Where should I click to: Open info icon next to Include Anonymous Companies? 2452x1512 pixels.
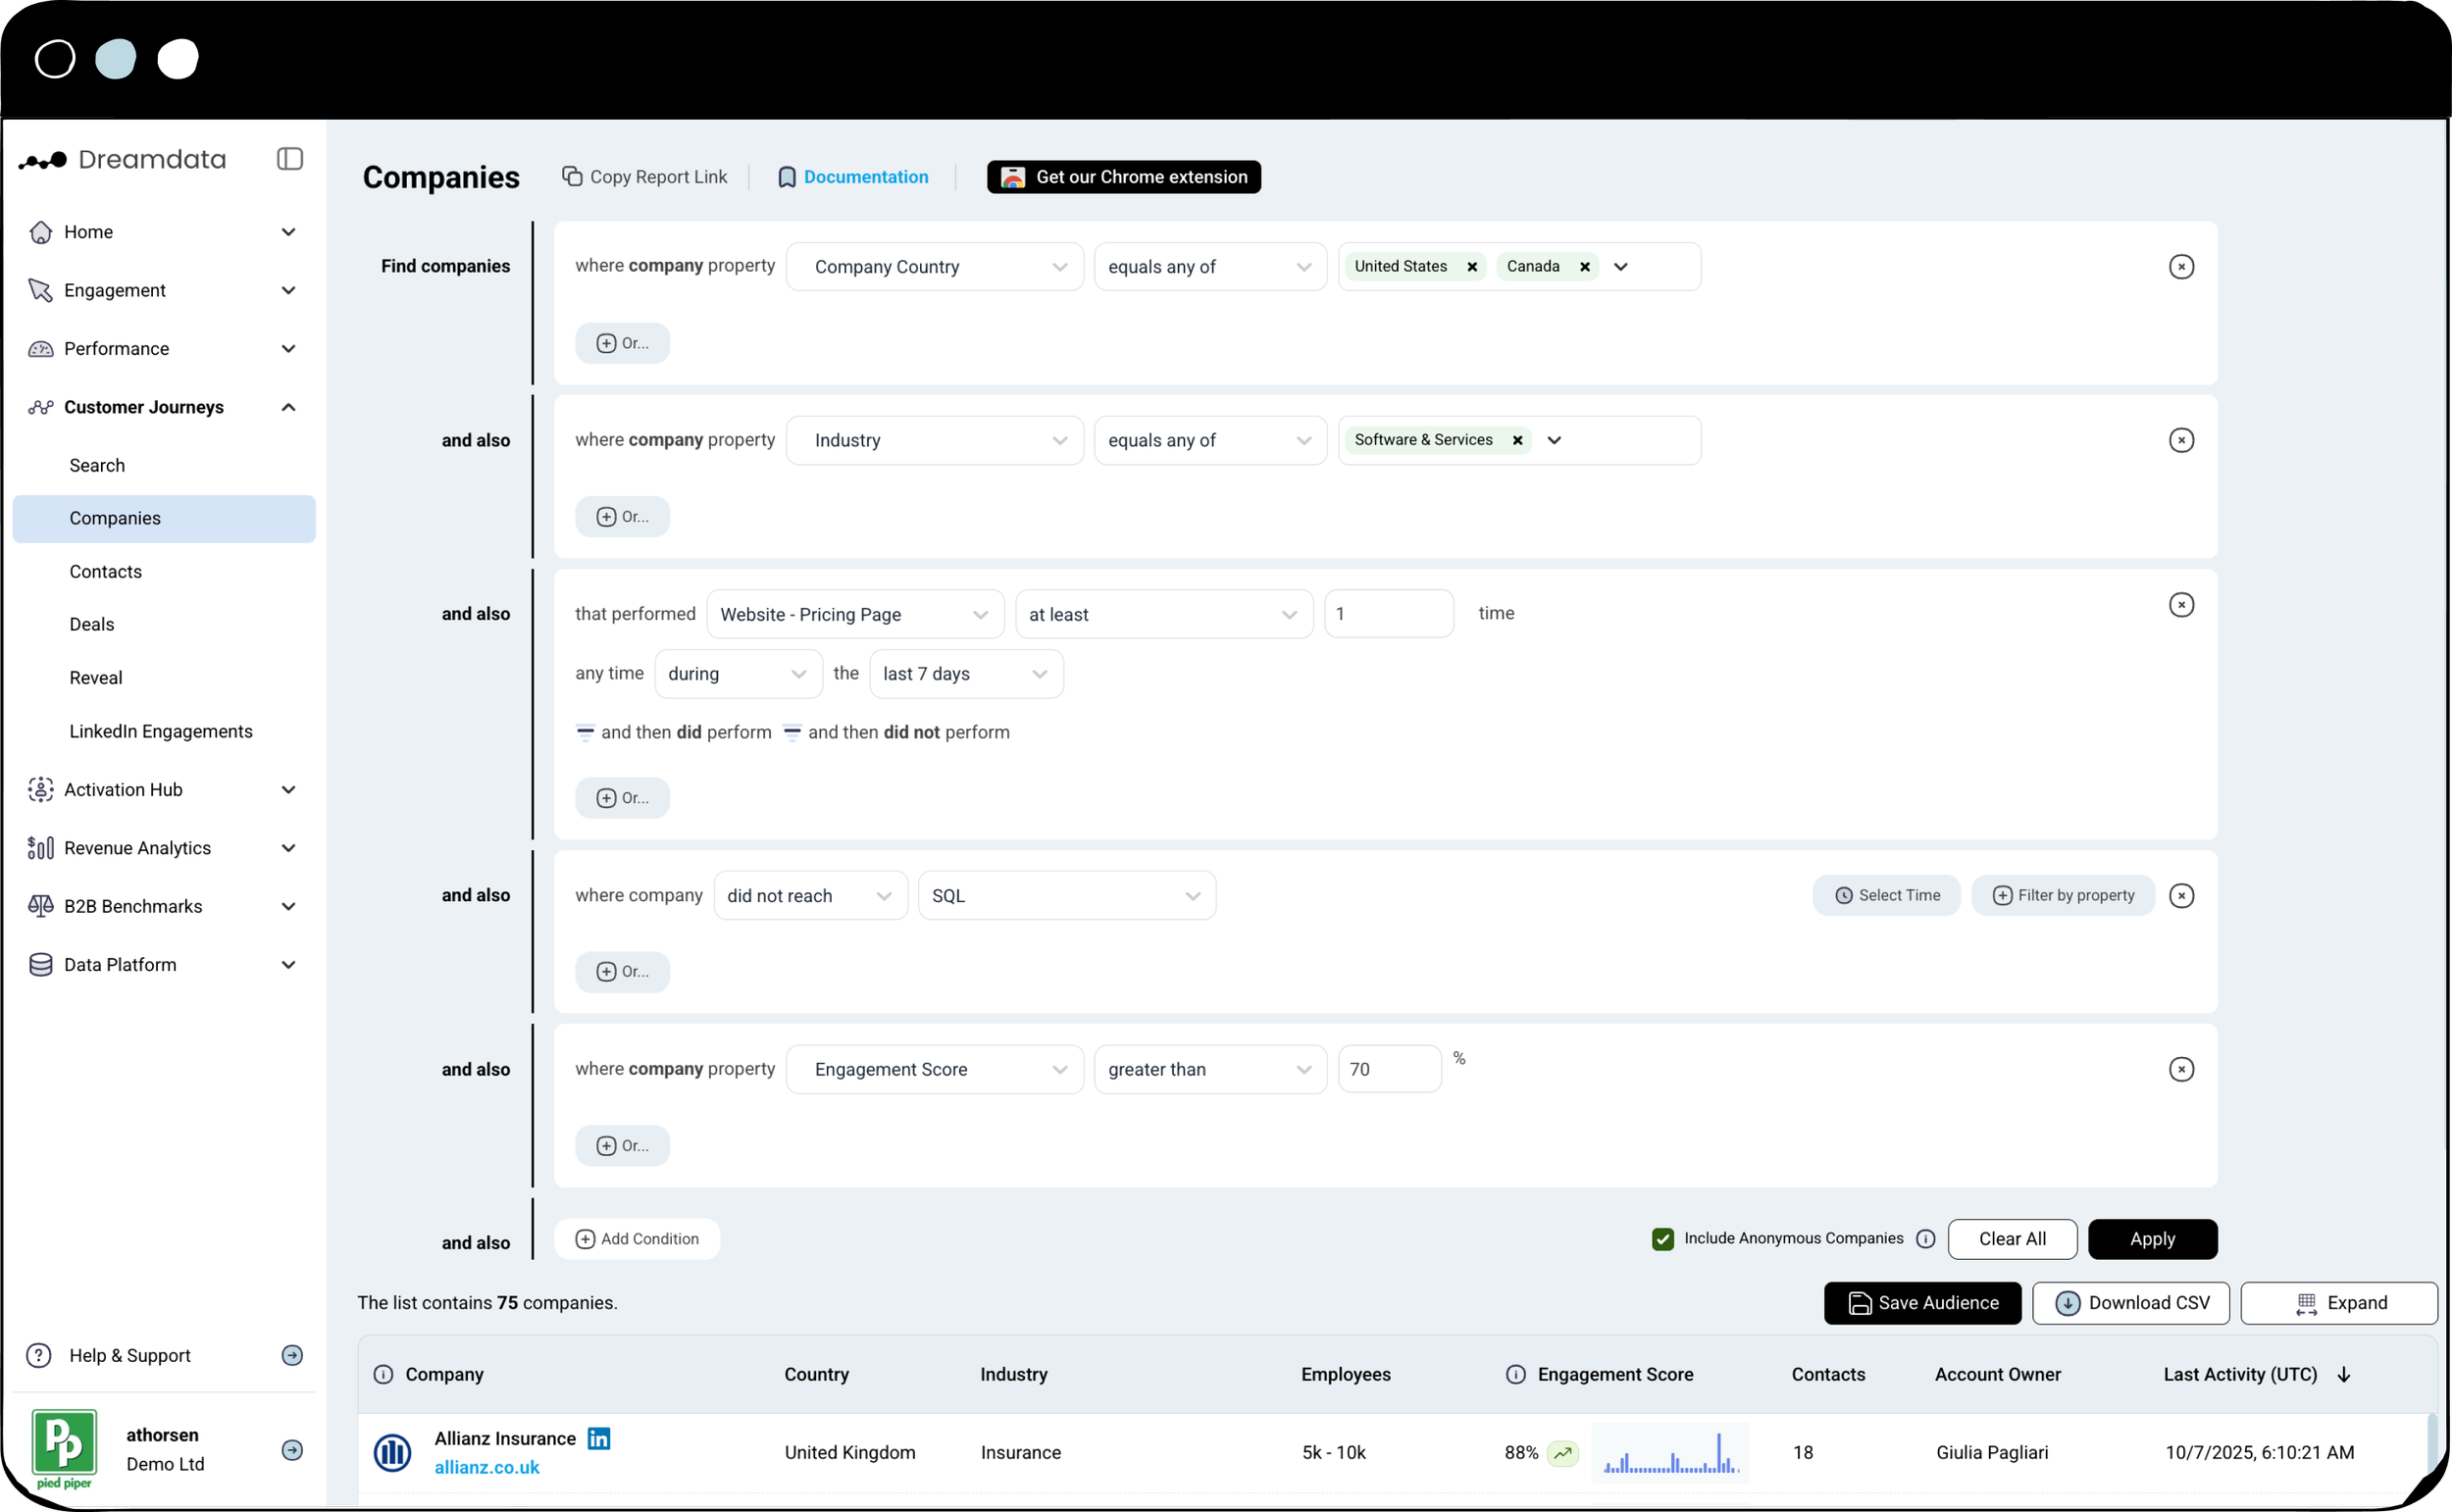(x=1926, y=1239)
